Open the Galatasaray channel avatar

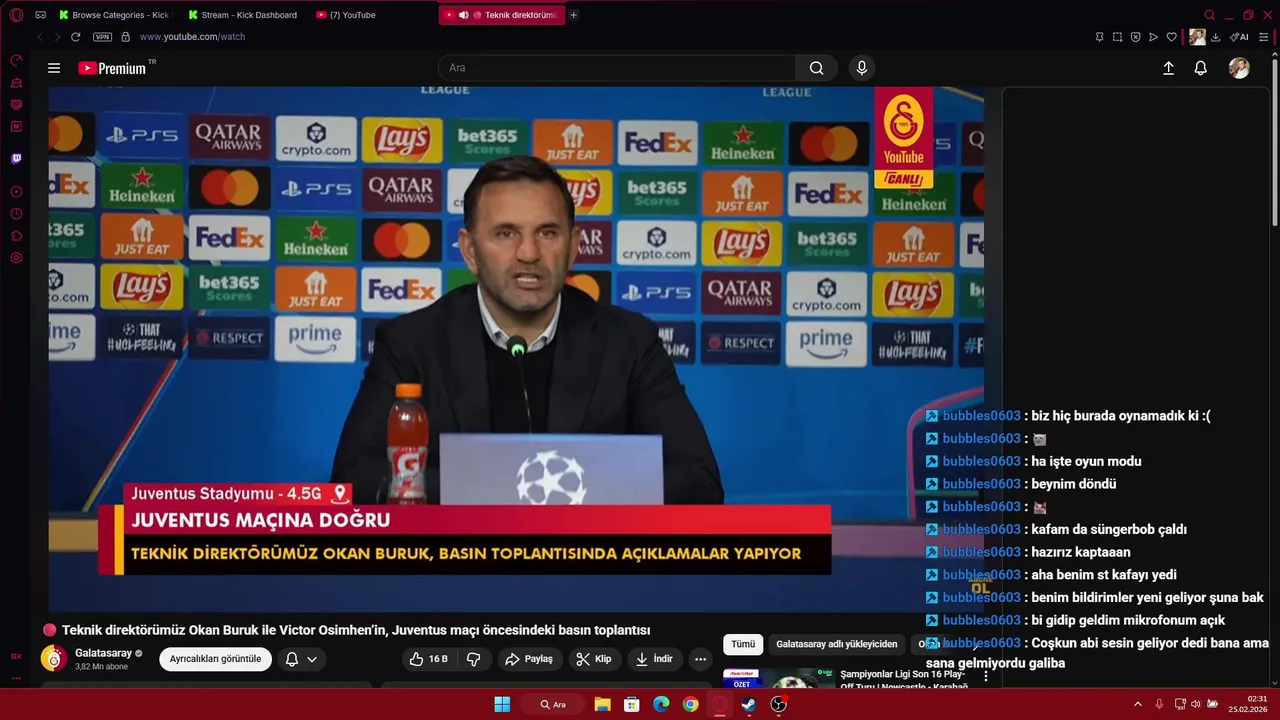pyautogui.click(x=53, y=658)
